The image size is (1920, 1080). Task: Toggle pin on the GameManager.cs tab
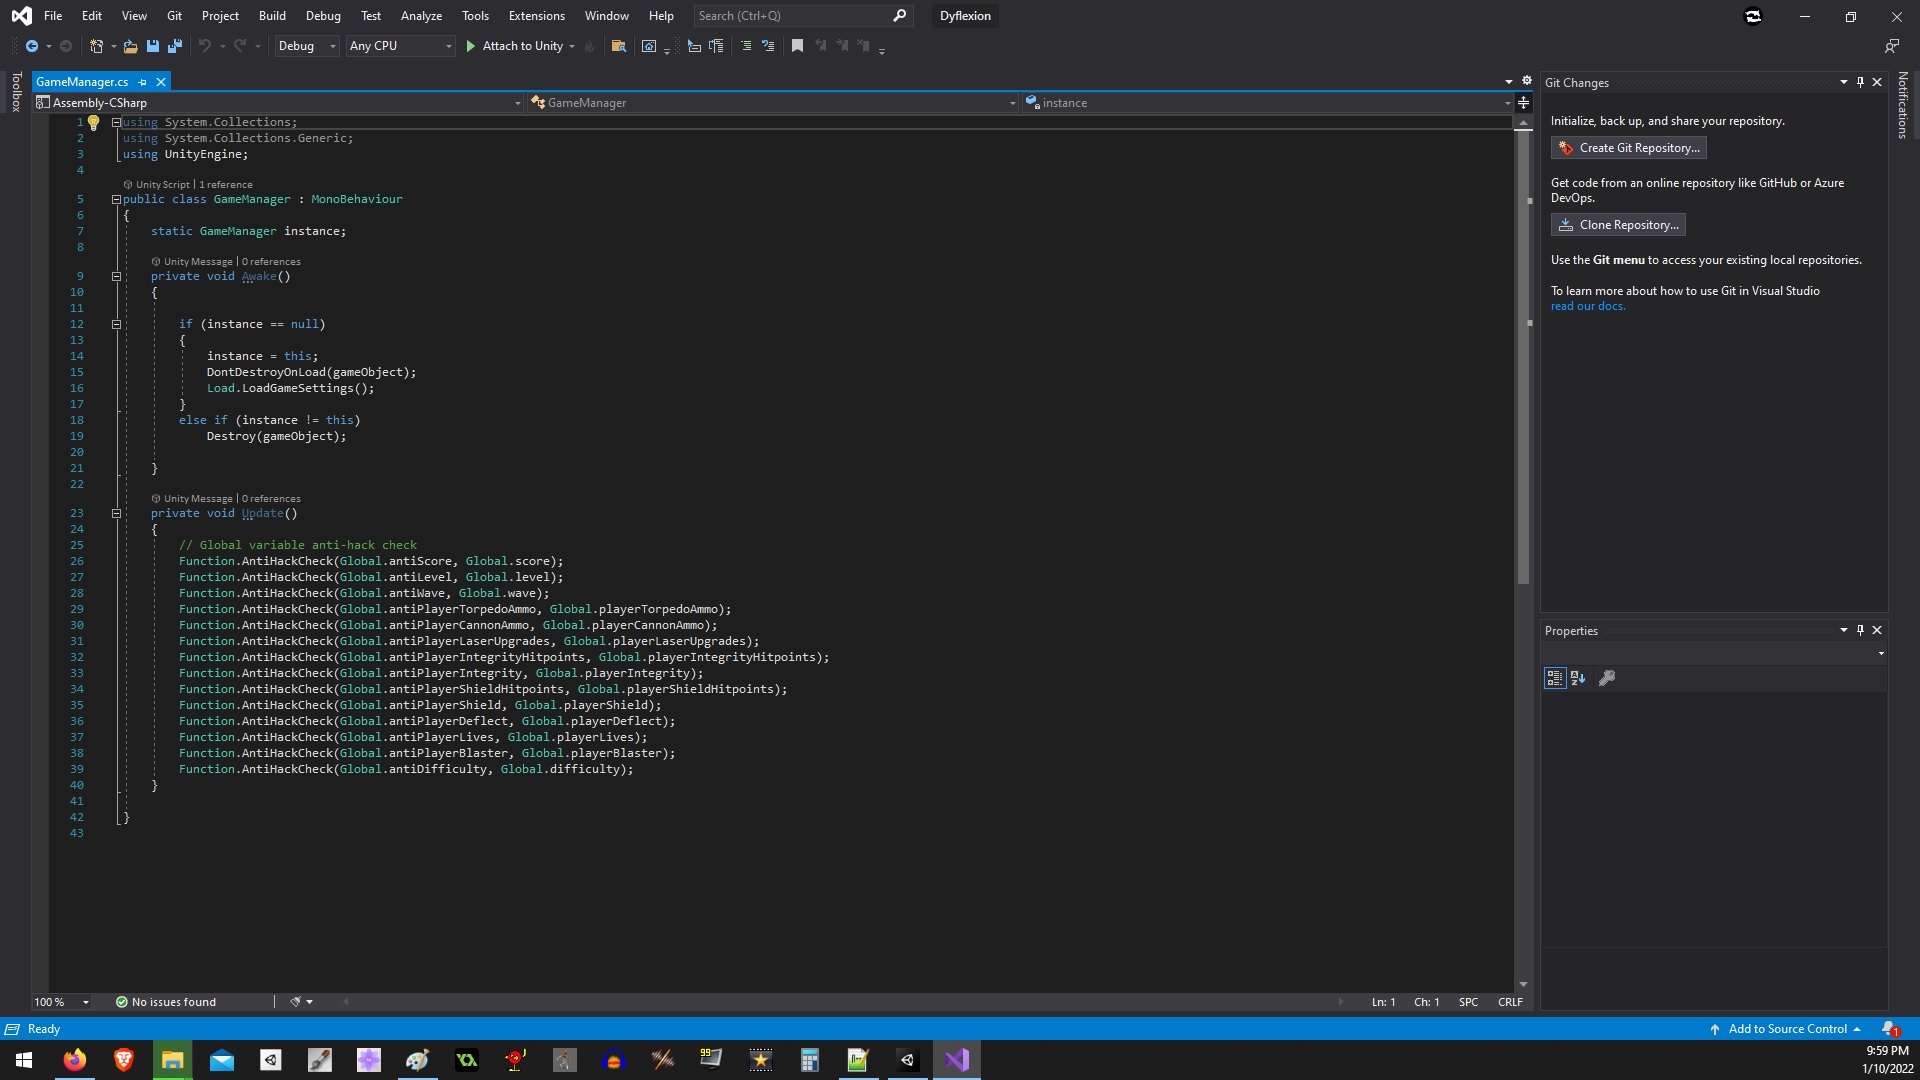pyautogui.click(x=143, y=82)
